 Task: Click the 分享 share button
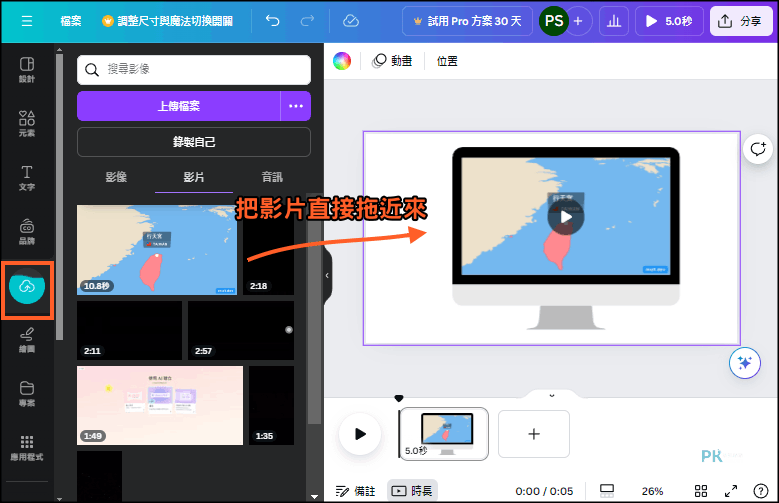tap(741, 21)
